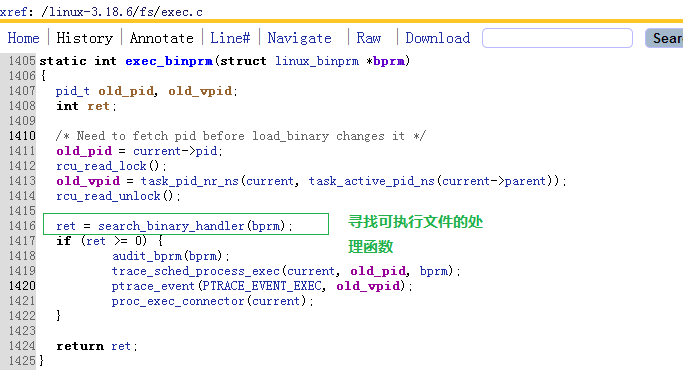Open the pid_t type link
The width and height of the screenshot is (683, 370).
[x=73, y=91]
